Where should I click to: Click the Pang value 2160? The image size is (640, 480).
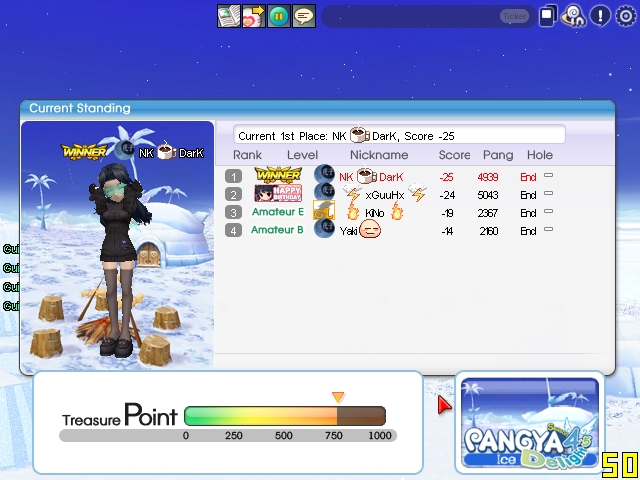coord(489,231)
